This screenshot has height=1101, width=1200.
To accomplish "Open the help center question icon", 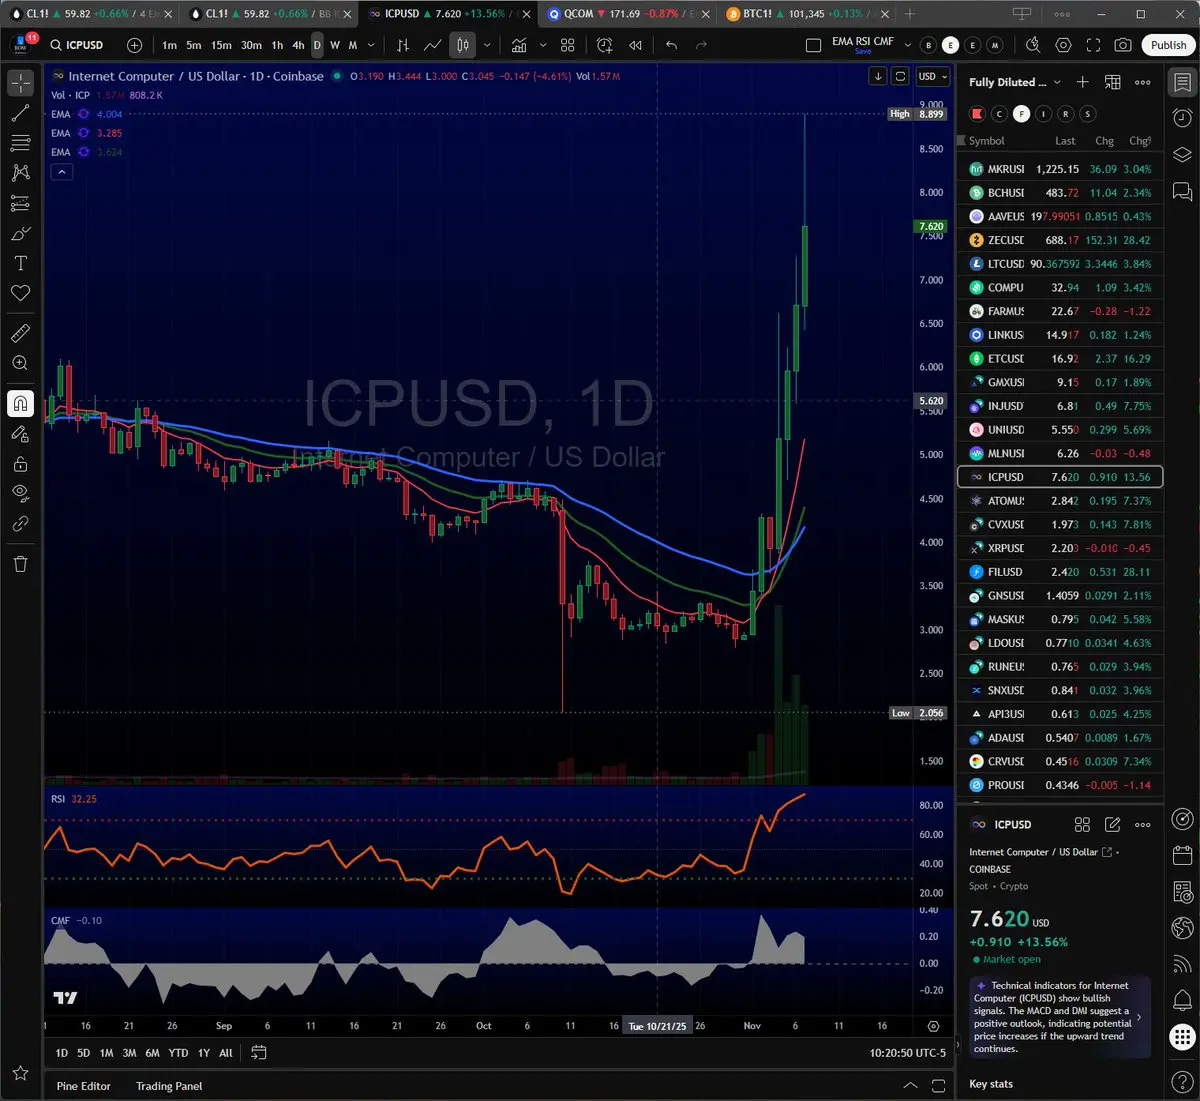I will point(1182,1082).
